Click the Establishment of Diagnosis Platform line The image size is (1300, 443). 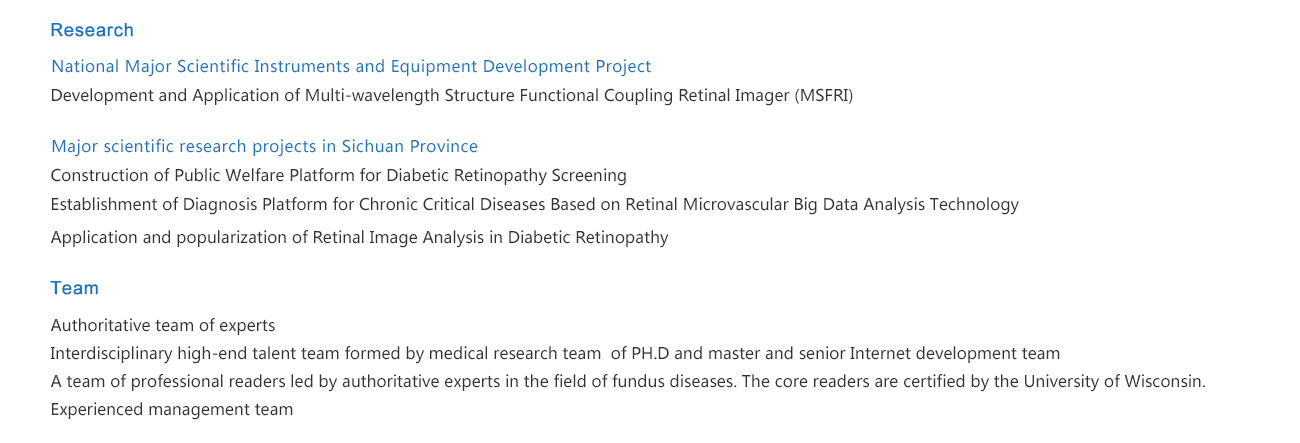tap(535, 205)
